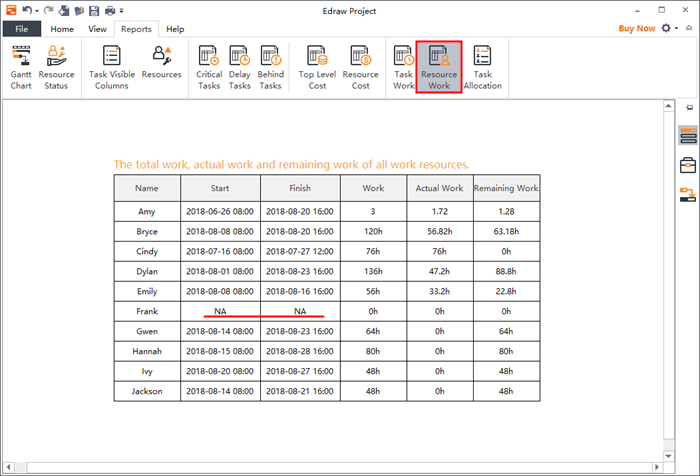
Task: Open the Task Allocation report
Action: (x=483, y=67)
